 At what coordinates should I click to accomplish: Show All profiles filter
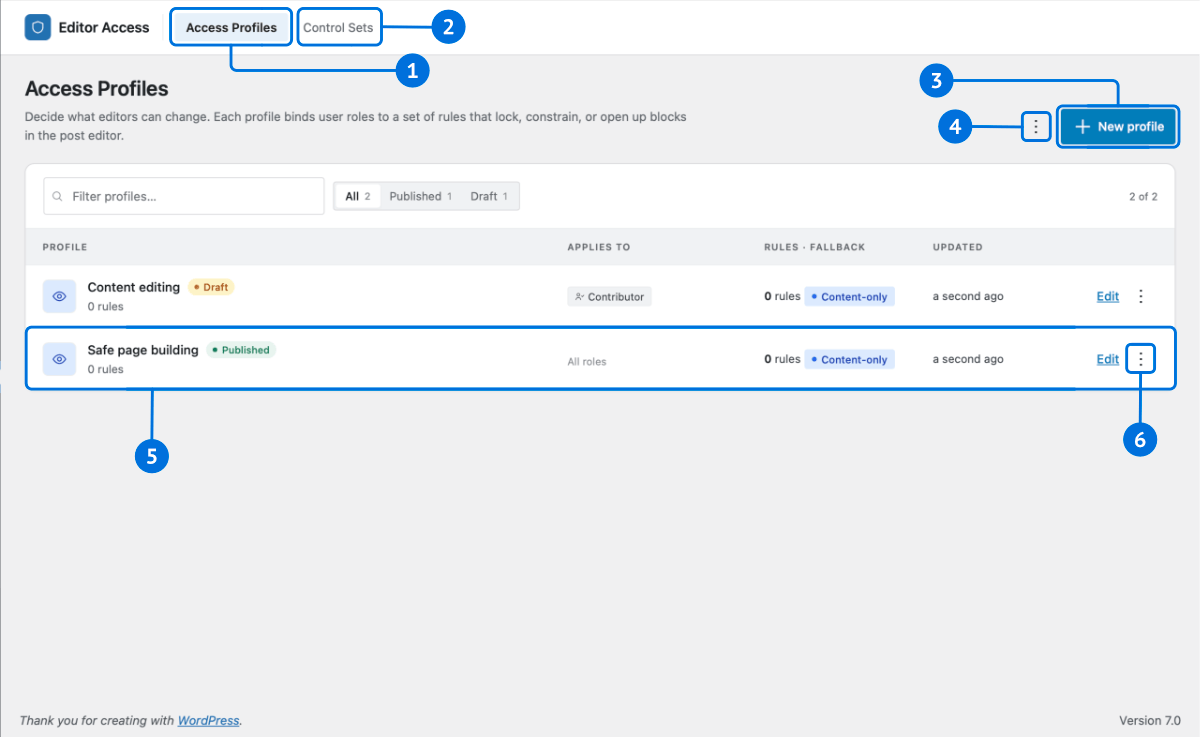tap(357, 196)
